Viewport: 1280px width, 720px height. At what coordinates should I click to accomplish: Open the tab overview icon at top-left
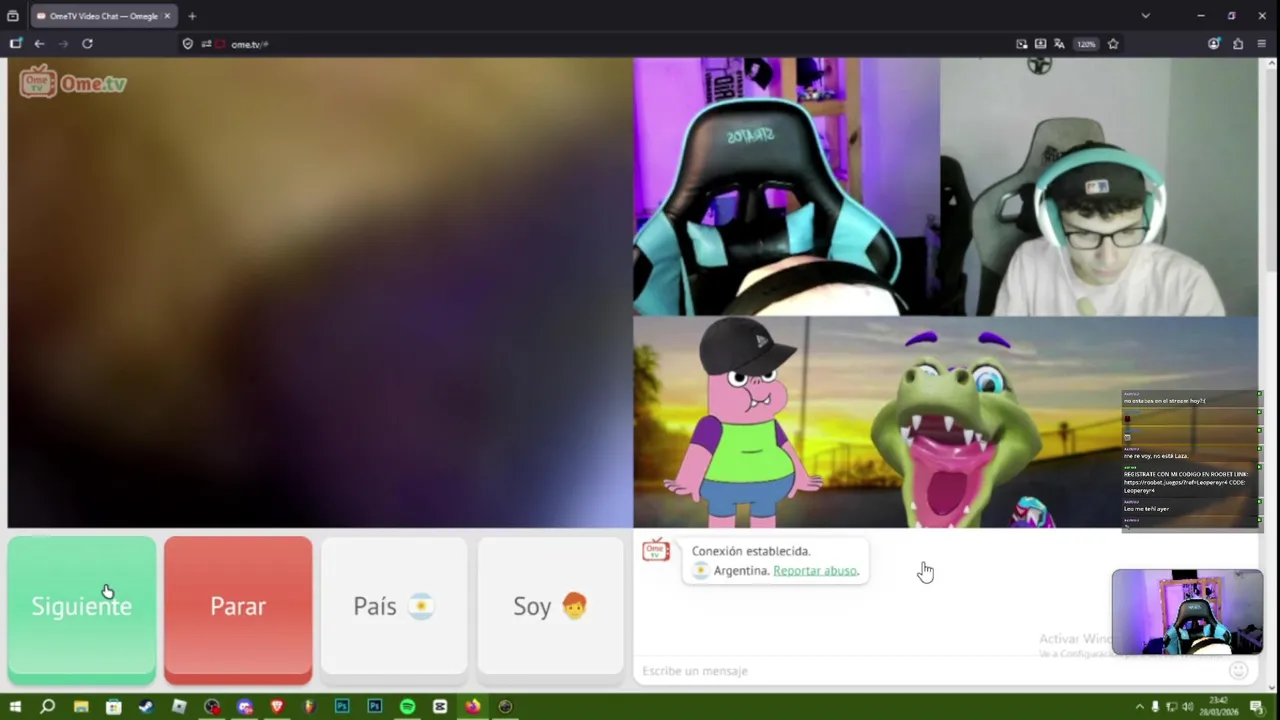(13, 16)
